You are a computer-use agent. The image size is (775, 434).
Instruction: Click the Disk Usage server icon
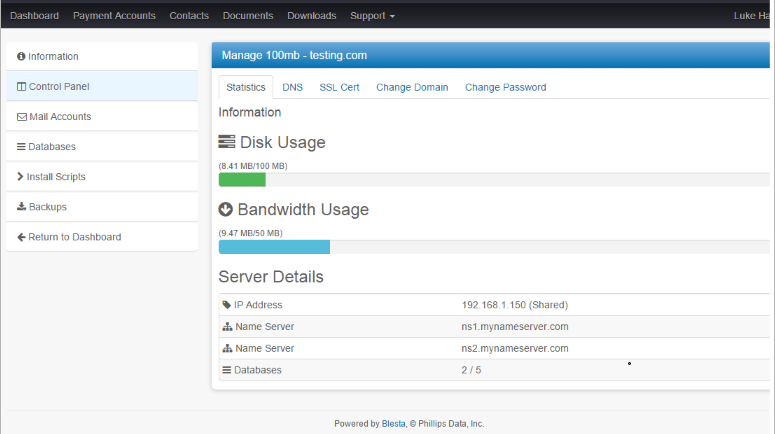pos(227,142)
